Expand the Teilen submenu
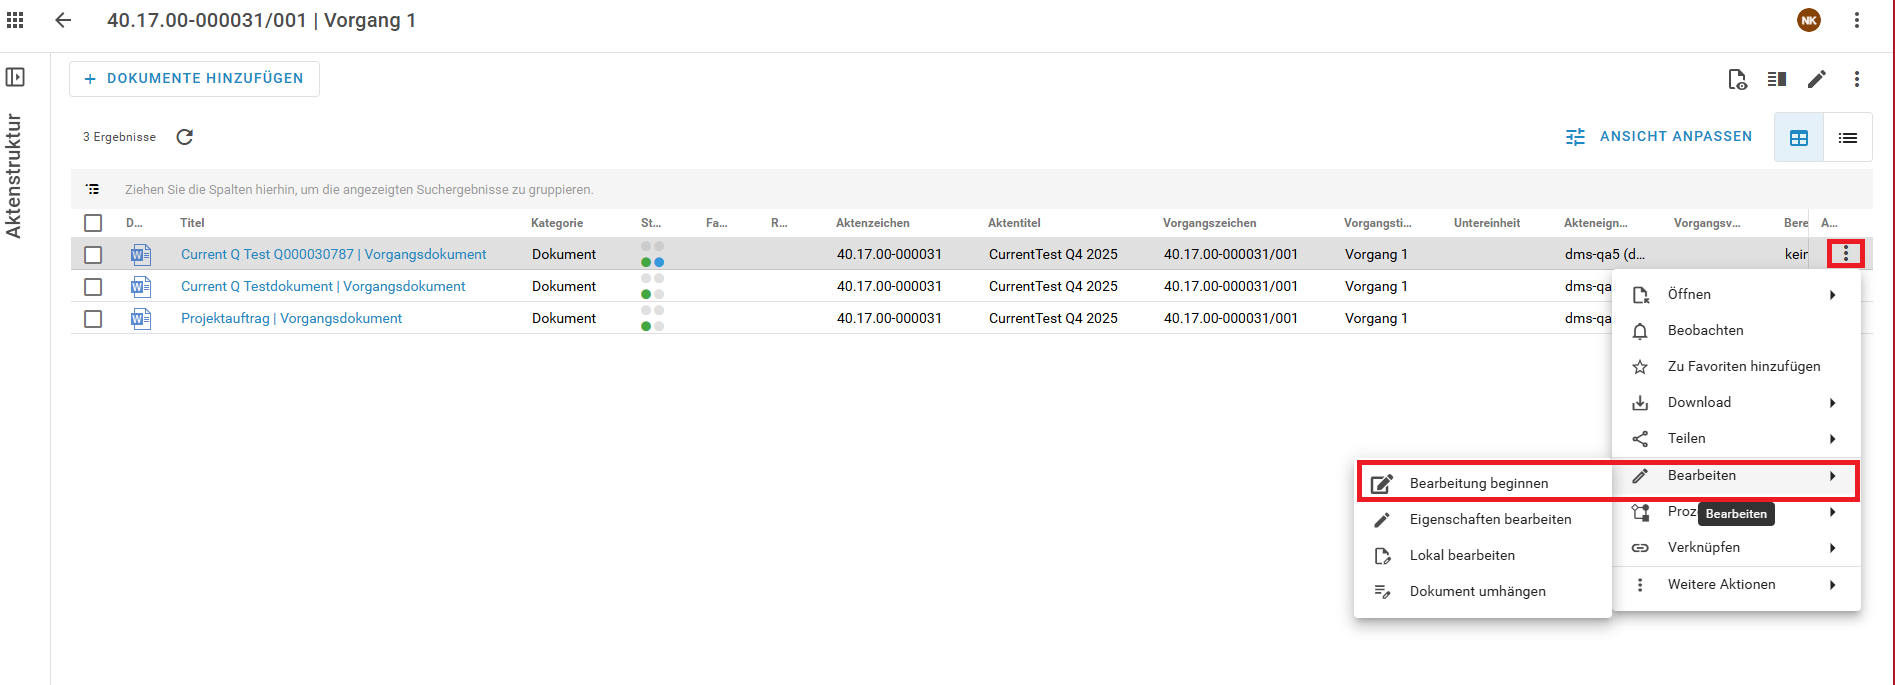 pyautogui.click(x=1736, y=438)
